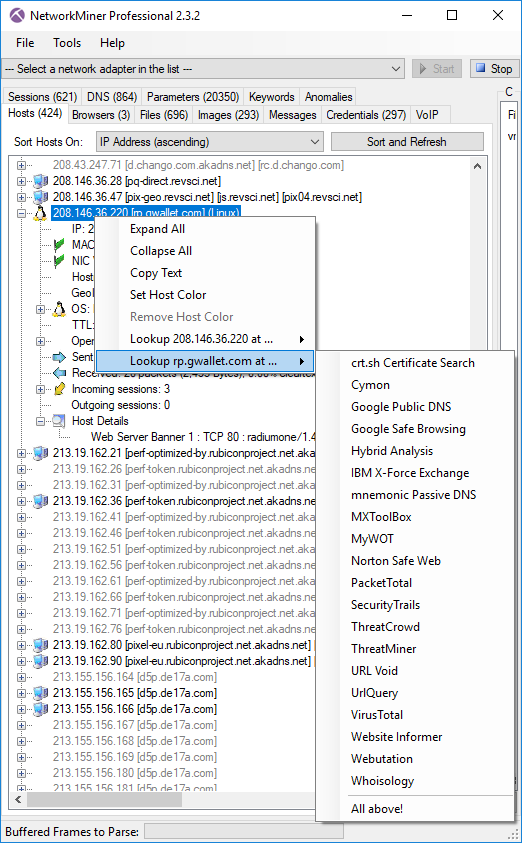The image size is (522, 843).
Task: Open the Tools menu
Action: [67, 43]
